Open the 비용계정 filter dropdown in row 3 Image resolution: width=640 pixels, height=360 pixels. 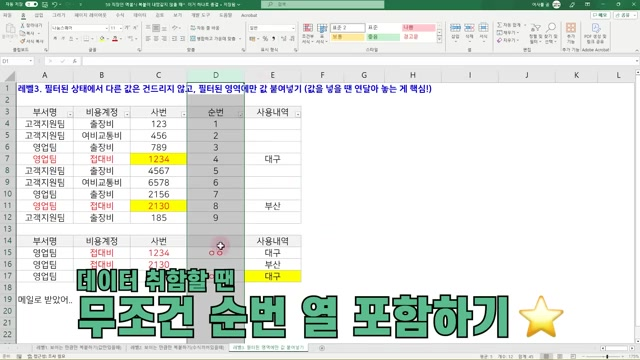[127, 114]
